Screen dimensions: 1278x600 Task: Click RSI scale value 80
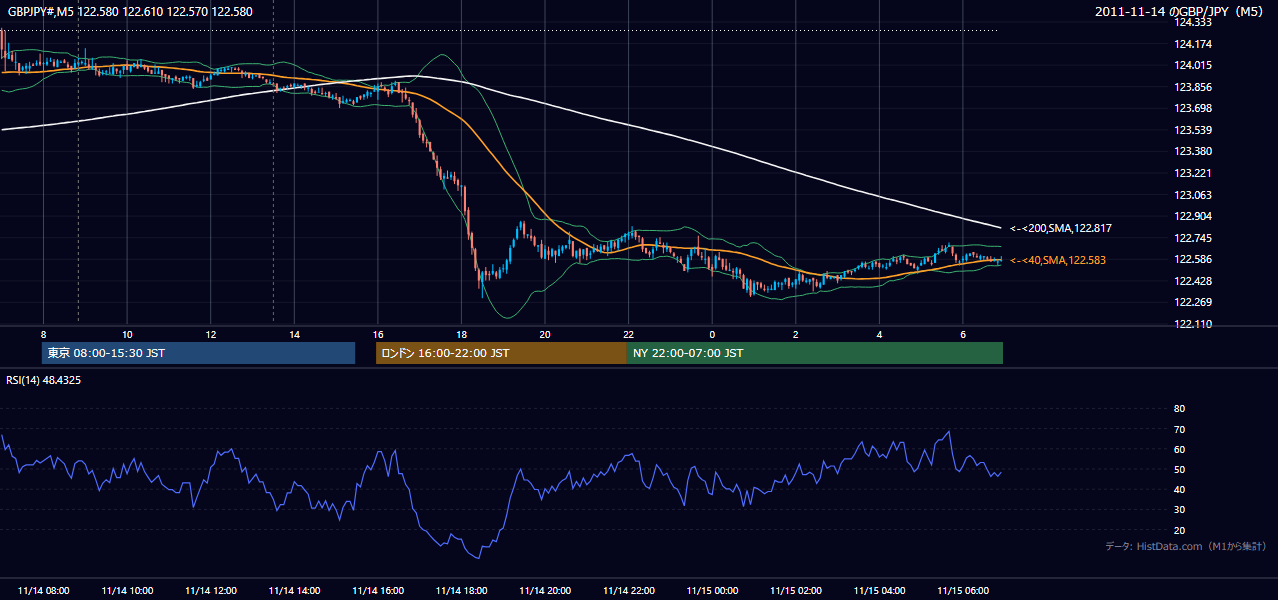[x=1179, y=409]
